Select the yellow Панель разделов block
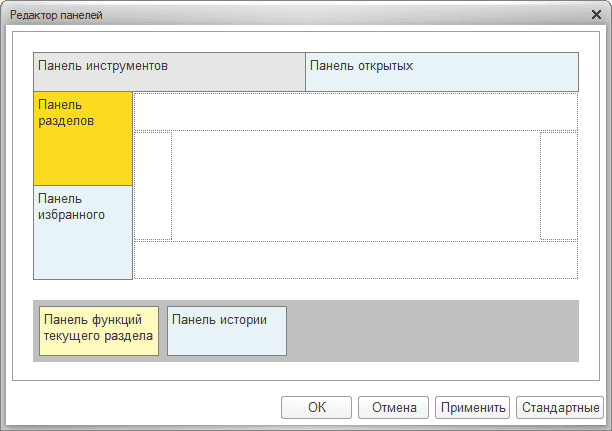The width and height of the screenshot is (612, 431). pyautogui.click(x=83, y=139)
